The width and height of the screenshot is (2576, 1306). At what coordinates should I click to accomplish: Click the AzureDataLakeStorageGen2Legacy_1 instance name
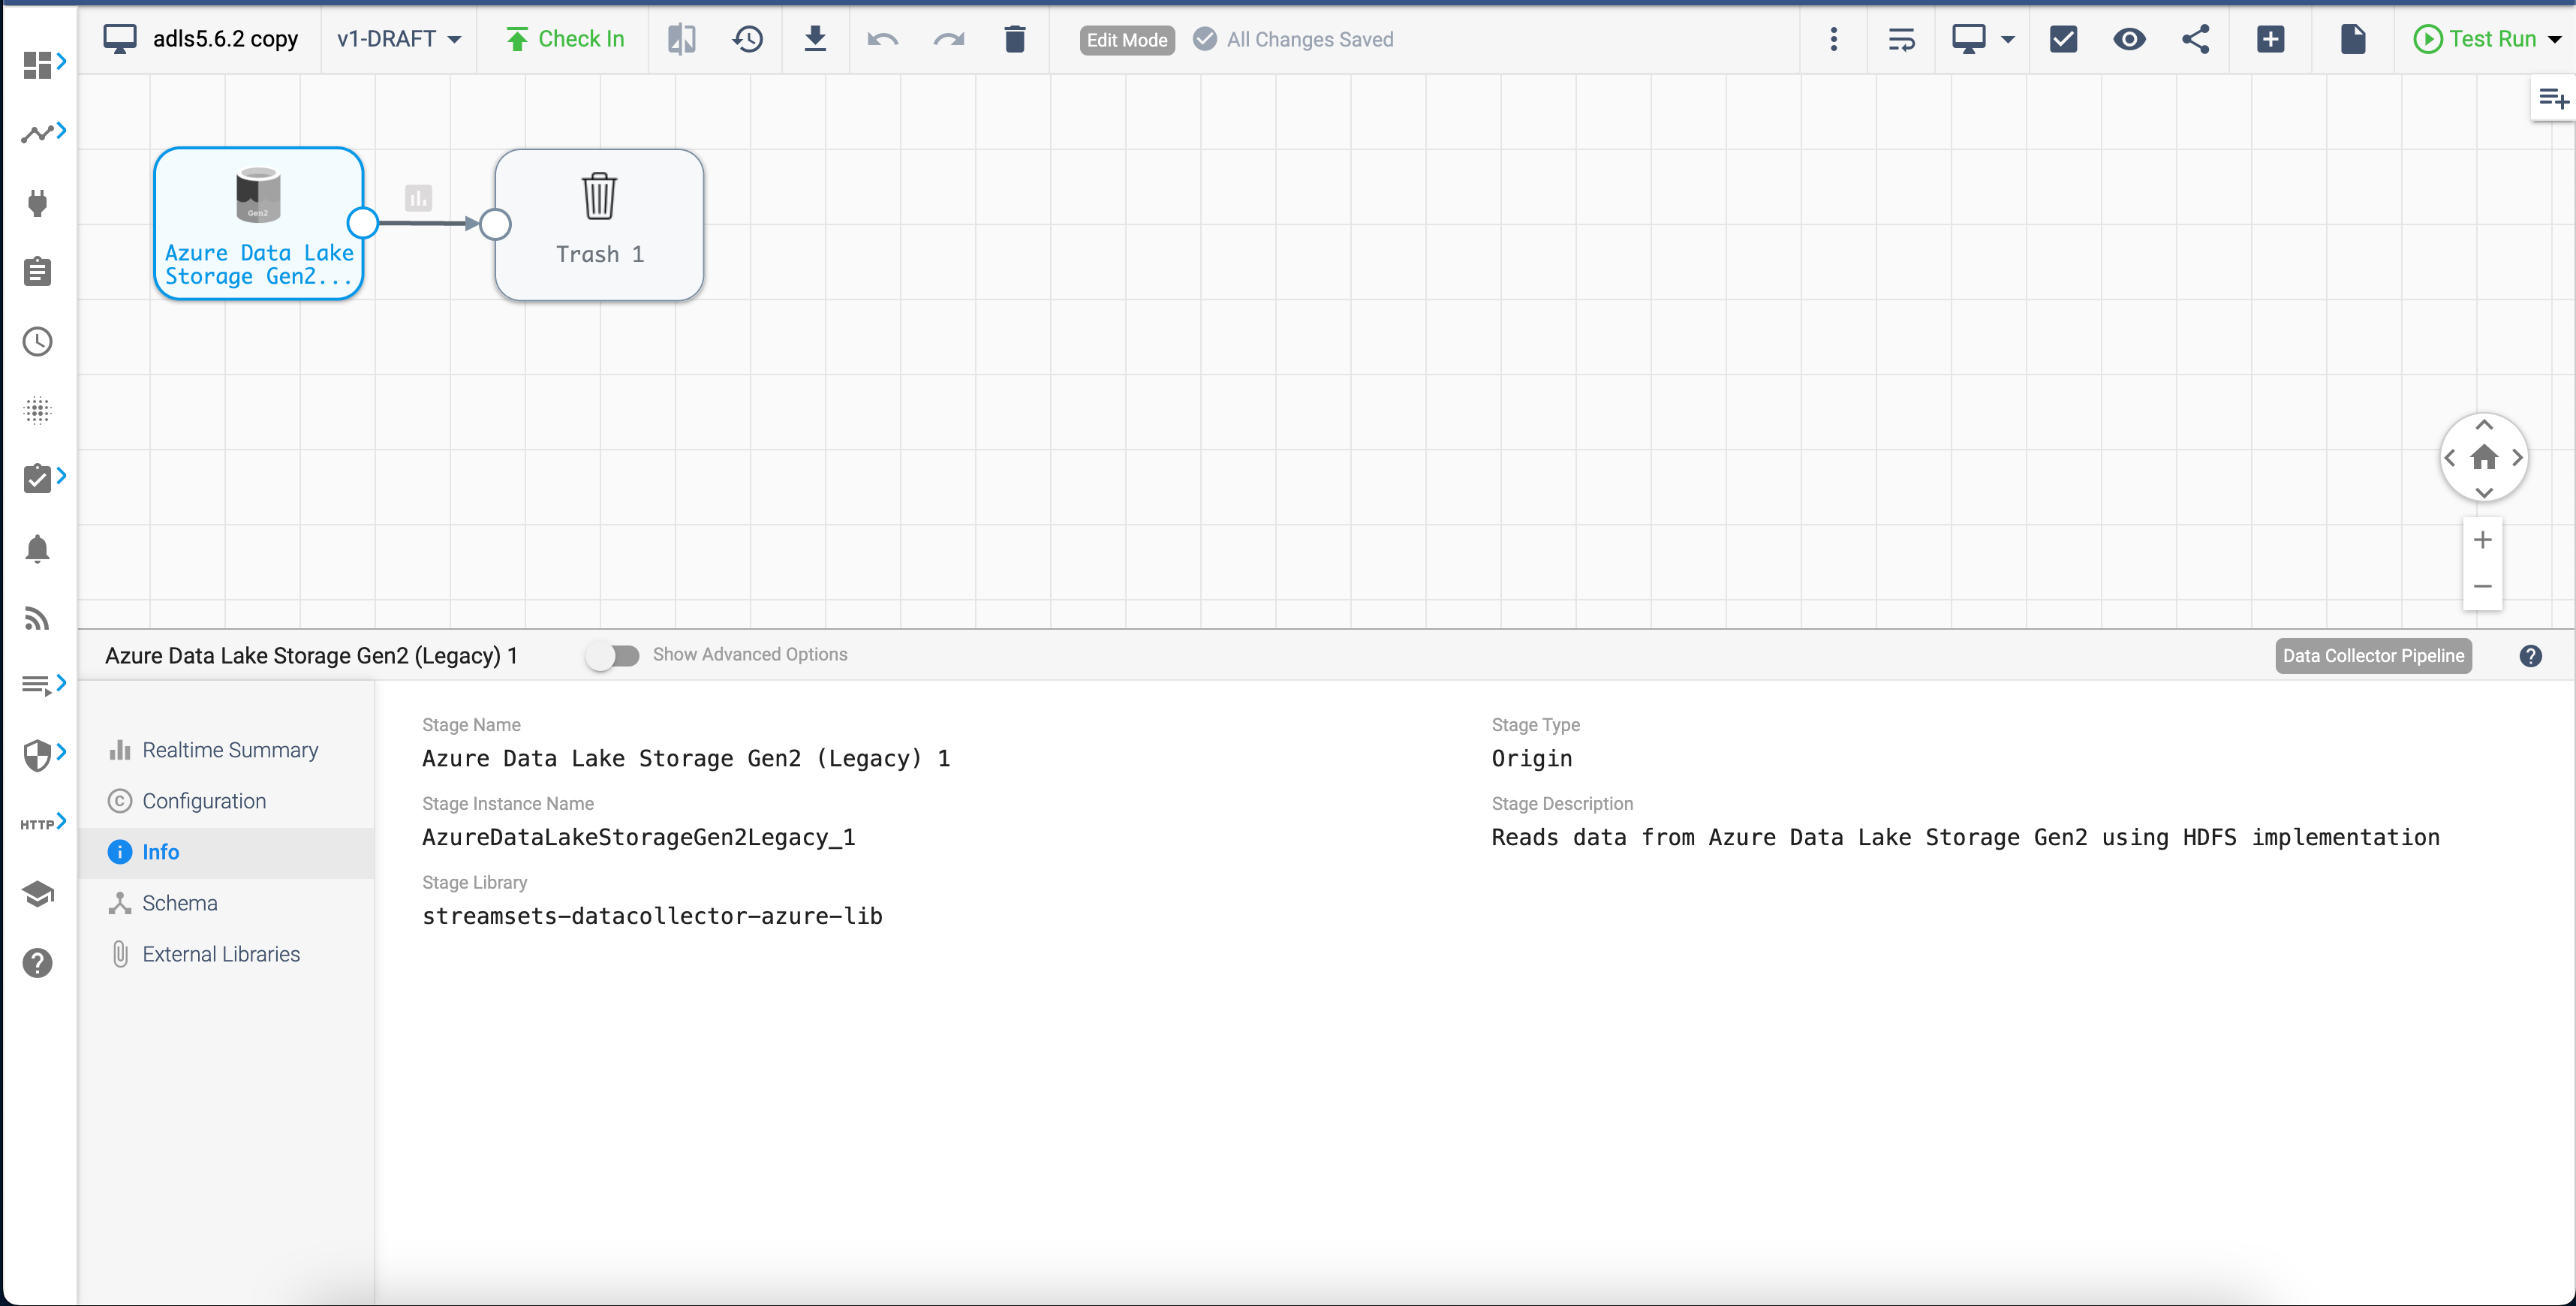click(x=639, y=837)
